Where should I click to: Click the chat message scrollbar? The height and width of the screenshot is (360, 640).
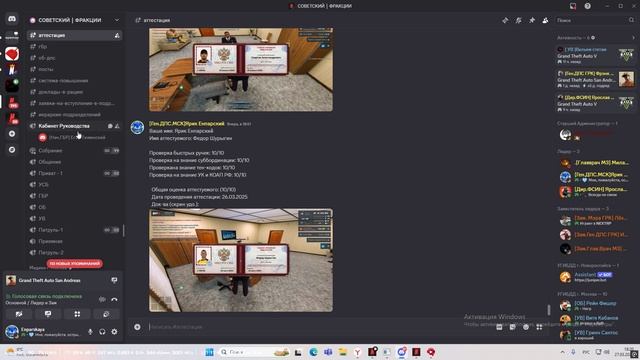pos(549,310)
